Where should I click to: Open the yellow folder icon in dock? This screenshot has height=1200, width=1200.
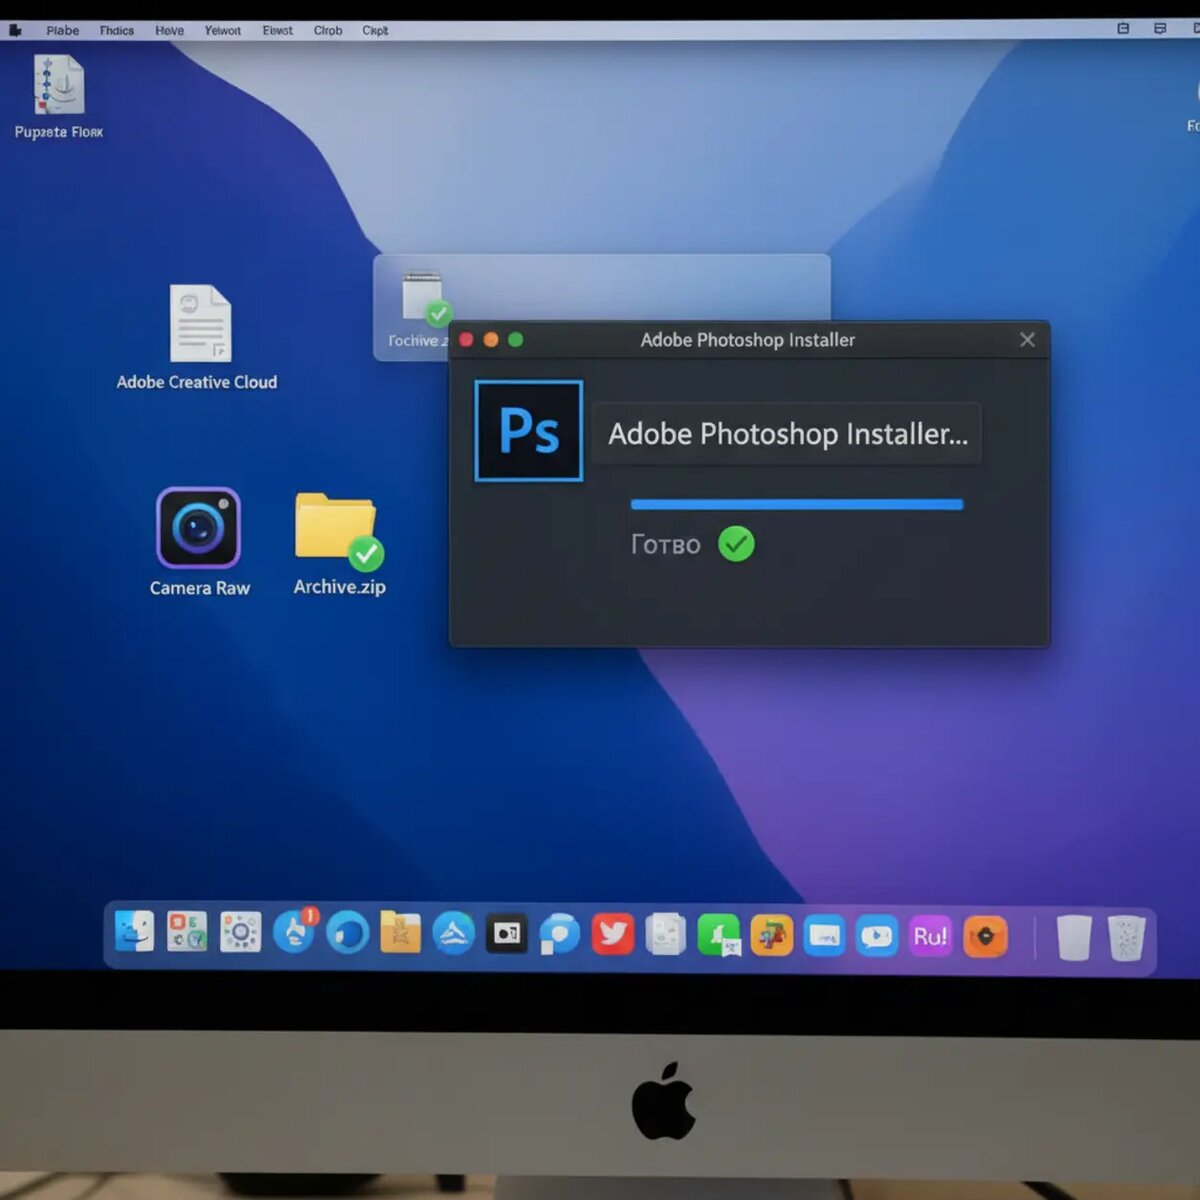click(x=400, y=932)
